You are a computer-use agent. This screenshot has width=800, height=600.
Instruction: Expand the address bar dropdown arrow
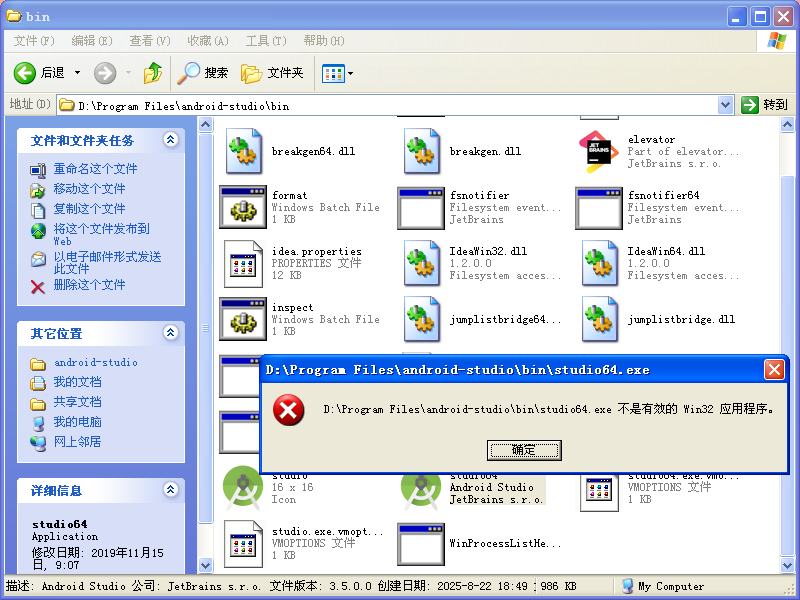(x=725, y=106)
